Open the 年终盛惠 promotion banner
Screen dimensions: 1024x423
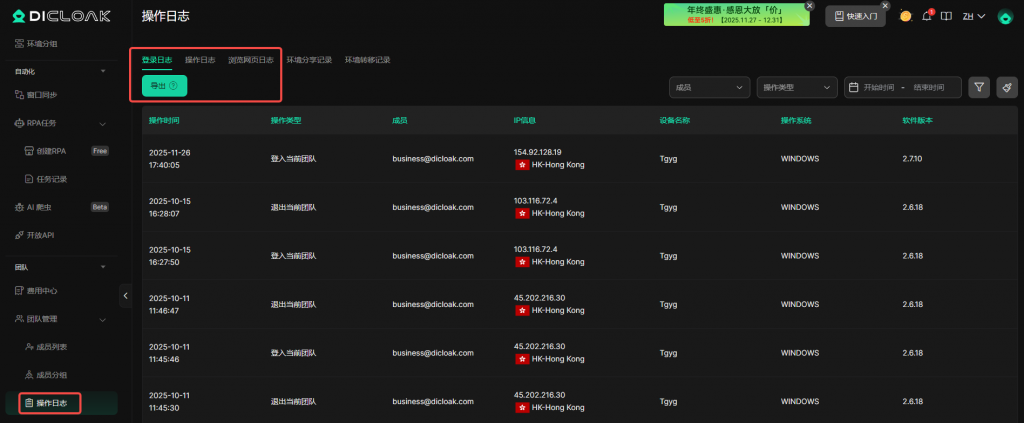(x=737, y=14)
